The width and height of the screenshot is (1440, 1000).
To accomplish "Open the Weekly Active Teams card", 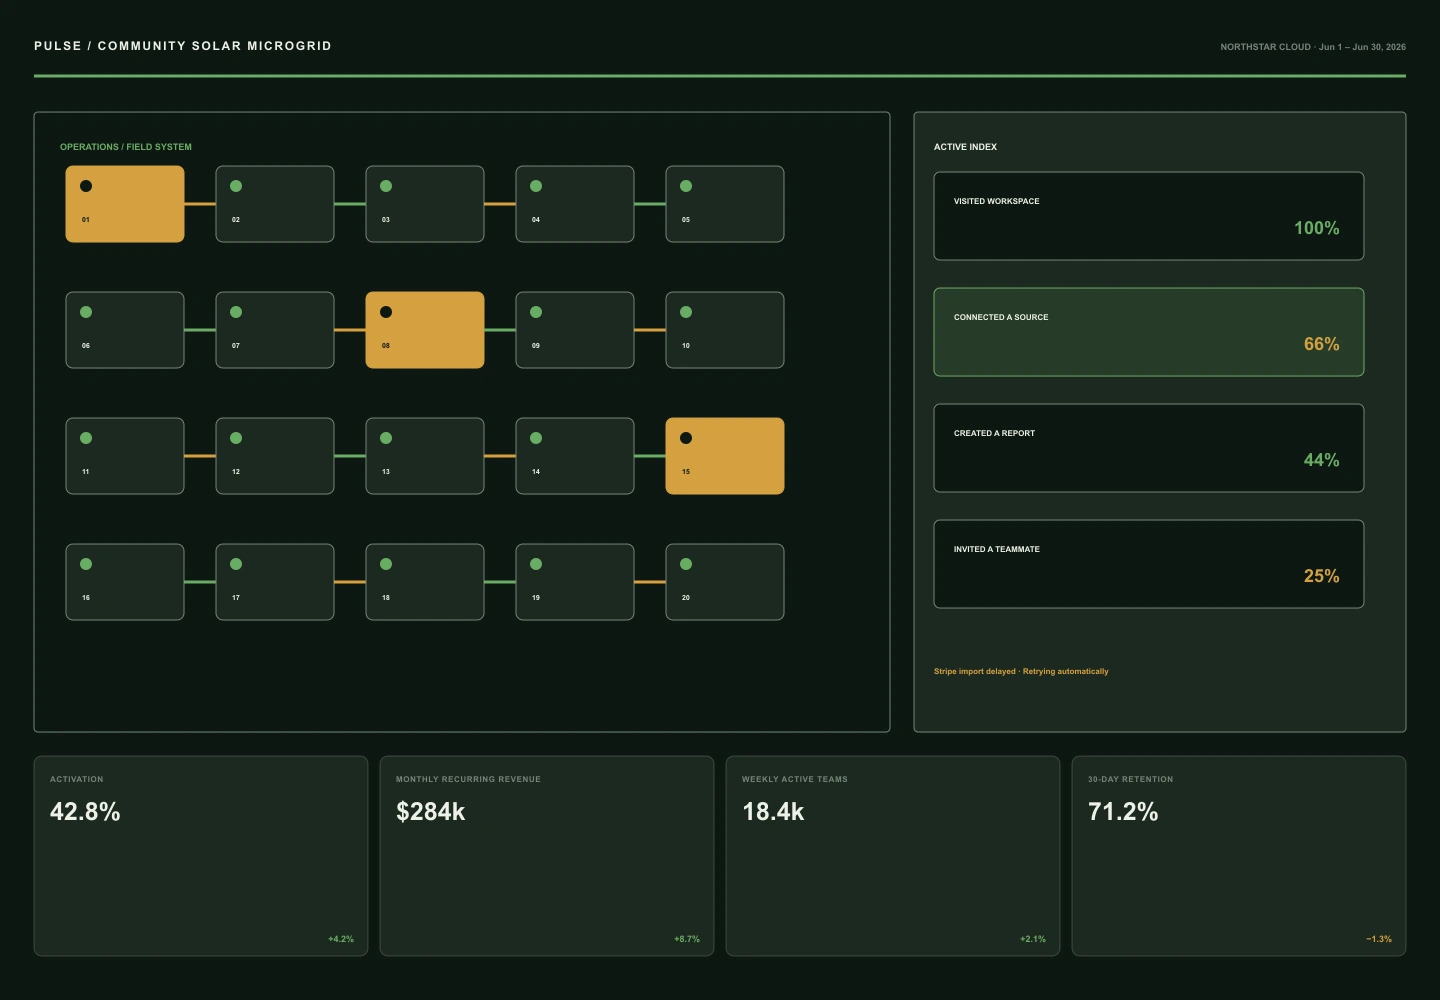I will click(x=893, y=856).
